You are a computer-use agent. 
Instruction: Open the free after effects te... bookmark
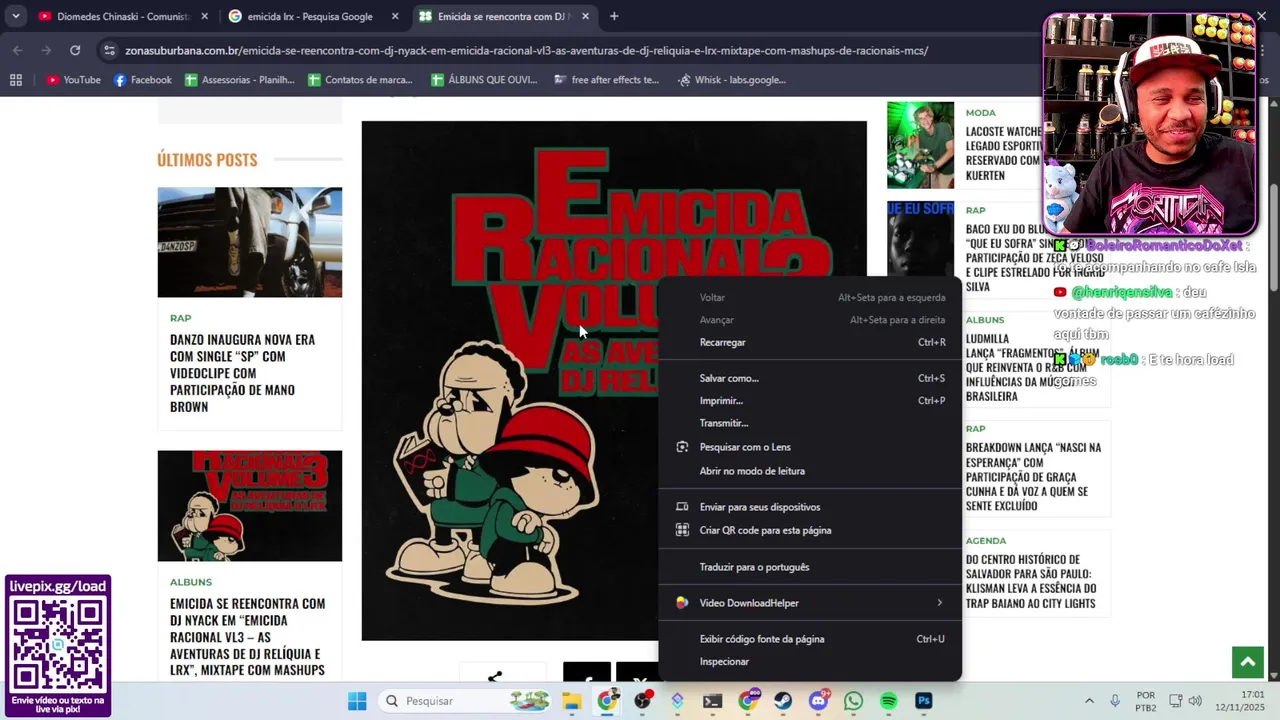pos(606,80)
